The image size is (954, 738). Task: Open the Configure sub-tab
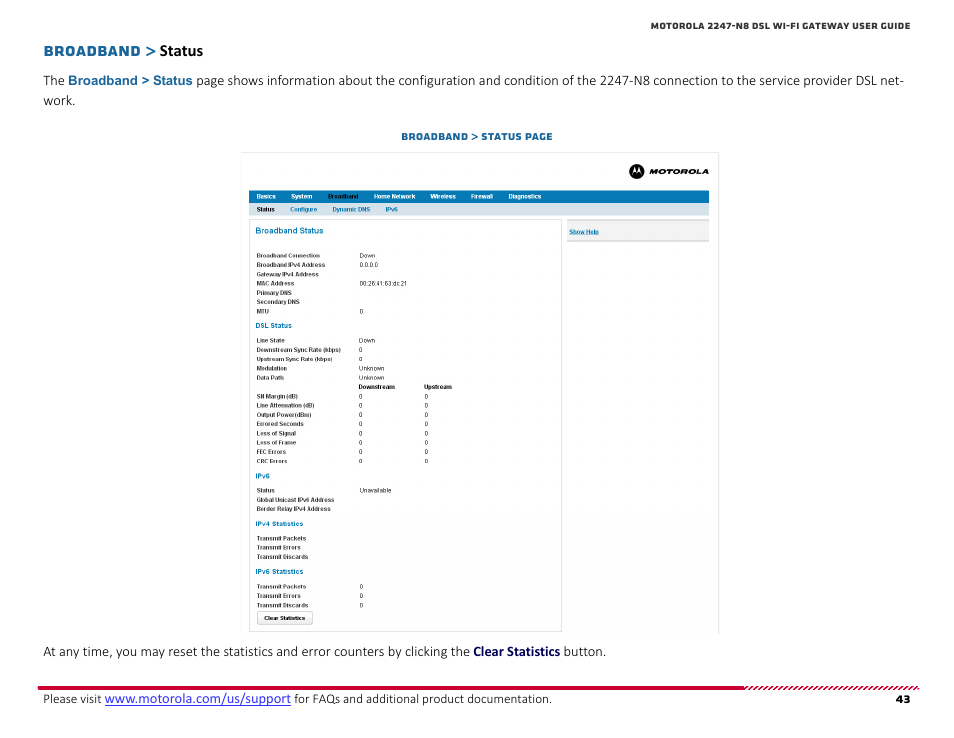tap(303, 209)
